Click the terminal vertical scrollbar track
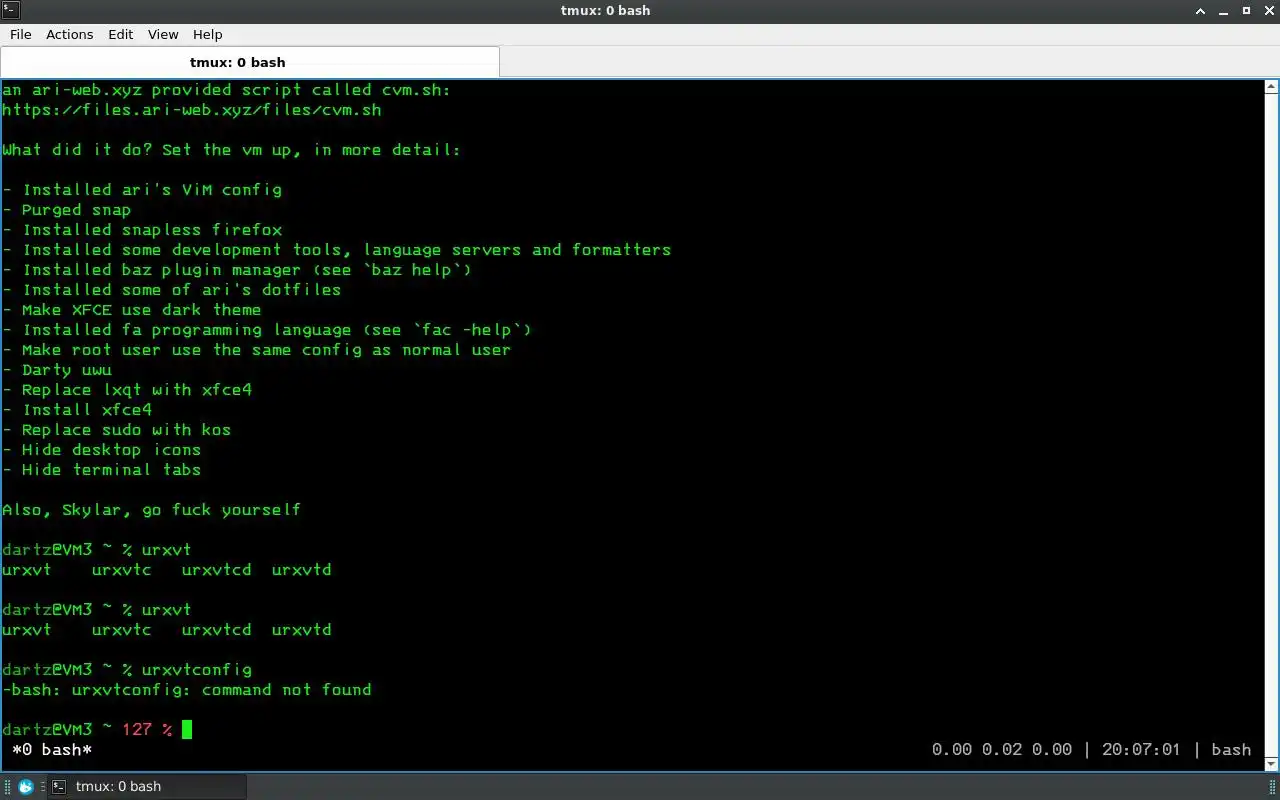This screenshot has width=1280, height=800. click(1272, 425)
